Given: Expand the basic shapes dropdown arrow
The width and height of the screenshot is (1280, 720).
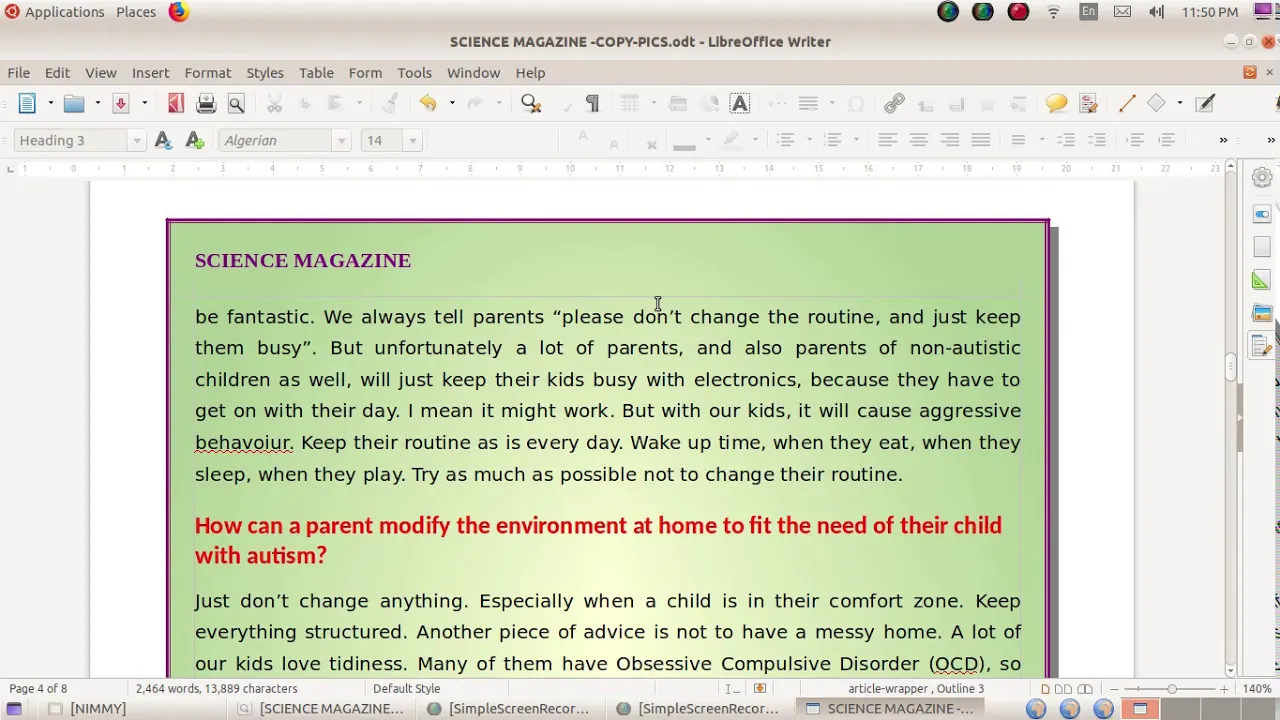Looking at the screenshot, I should coord(1179,103).
